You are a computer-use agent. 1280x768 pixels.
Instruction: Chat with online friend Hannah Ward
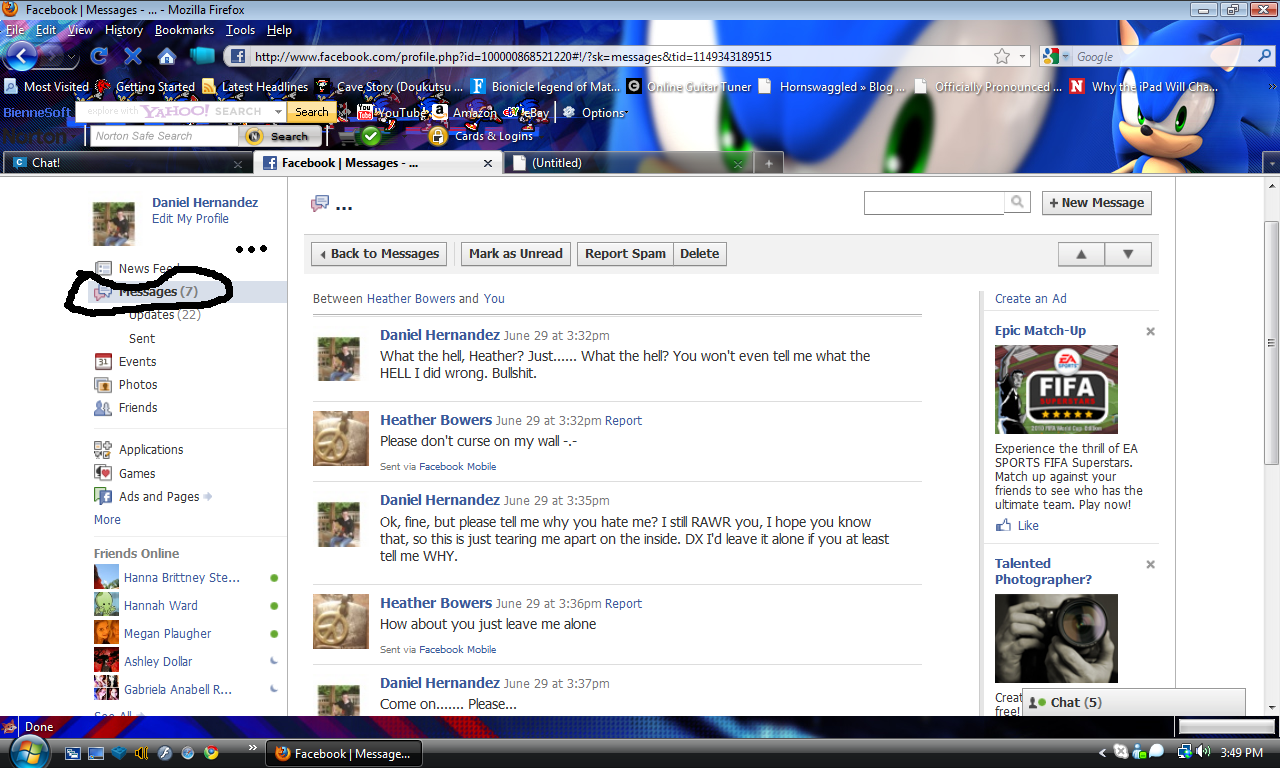tap(160, 605)
